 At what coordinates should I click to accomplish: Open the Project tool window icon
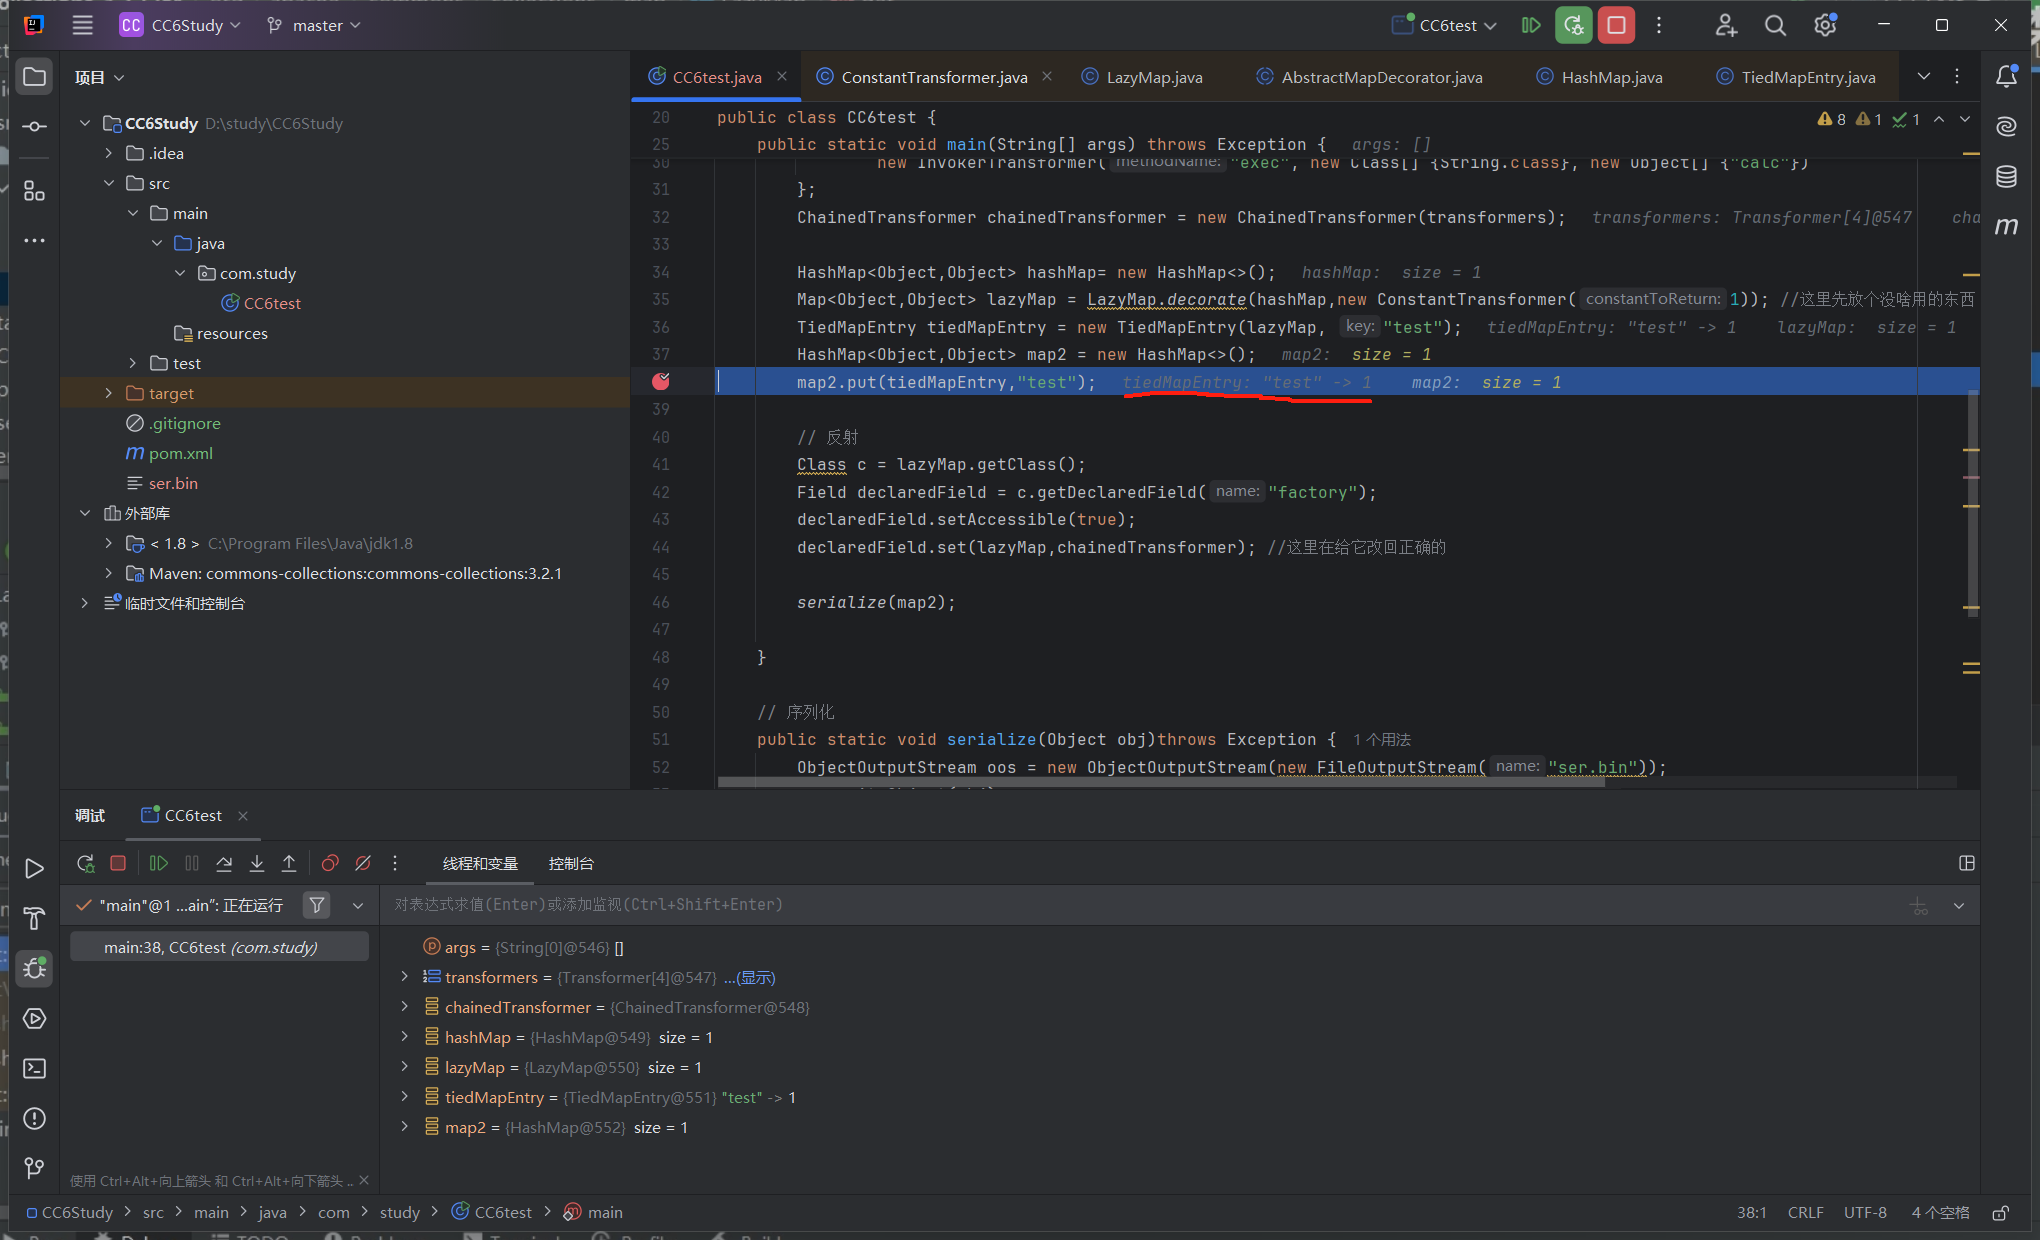(34, 77)
